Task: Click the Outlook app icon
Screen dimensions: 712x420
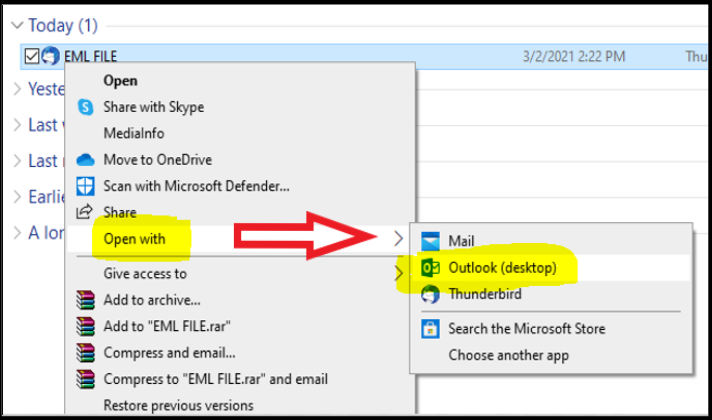Action: click(430, 268)
